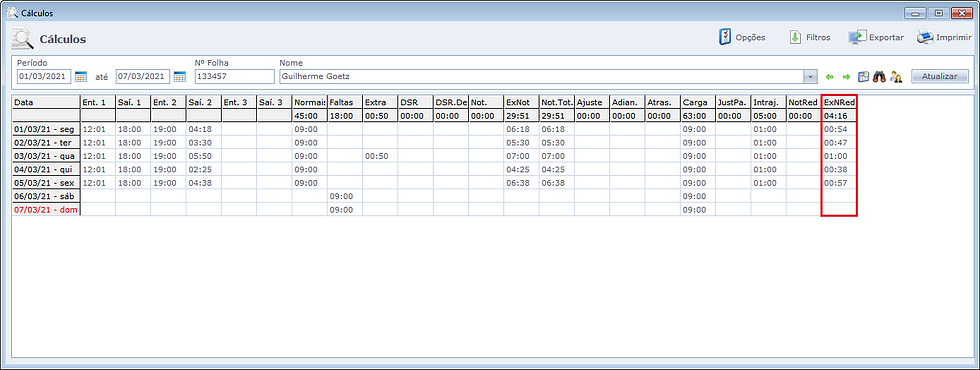Screen dimensions: 980x370
Task: Open the Filtros tool
Action: click(x=809, y=38)
